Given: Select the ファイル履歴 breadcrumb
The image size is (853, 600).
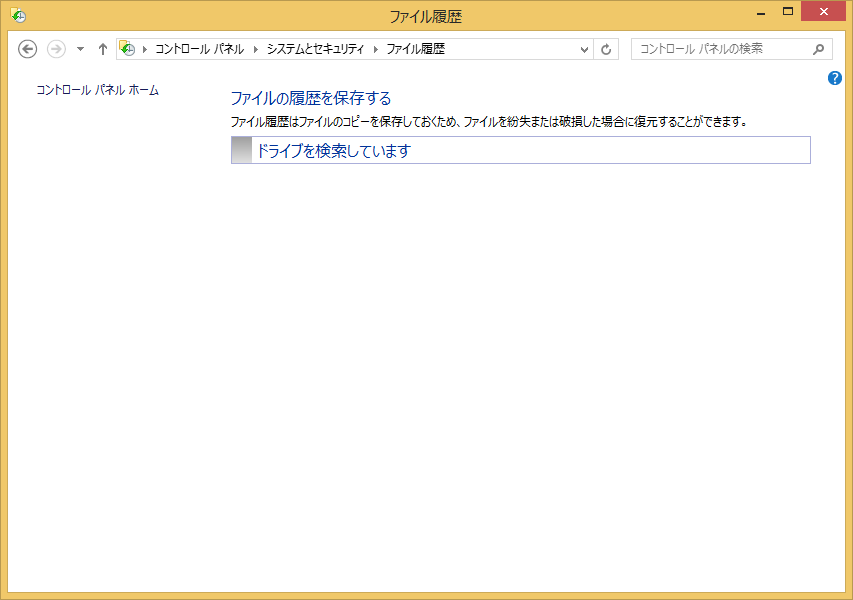Looking at the screenshot, I should click(416, 49).
